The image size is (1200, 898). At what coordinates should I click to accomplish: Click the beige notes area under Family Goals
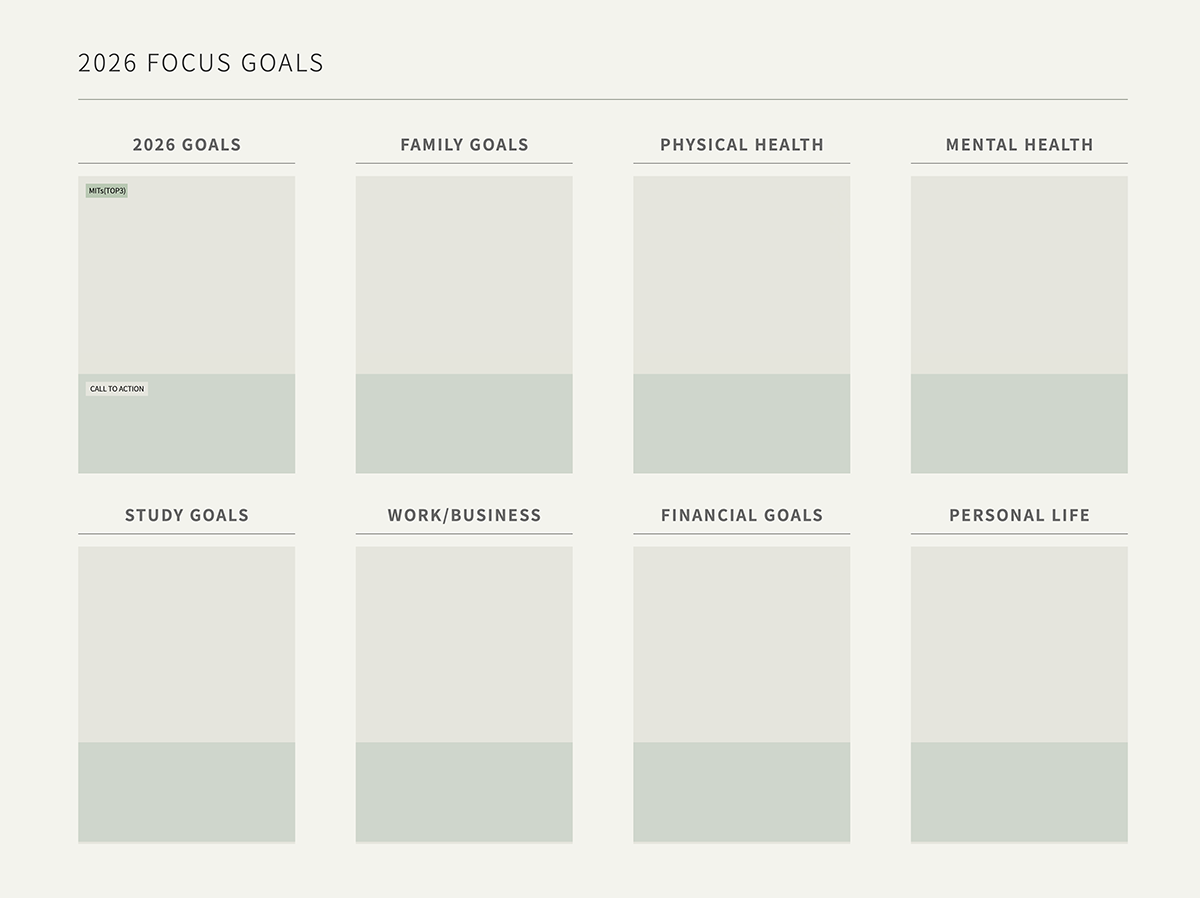point(464,275)
